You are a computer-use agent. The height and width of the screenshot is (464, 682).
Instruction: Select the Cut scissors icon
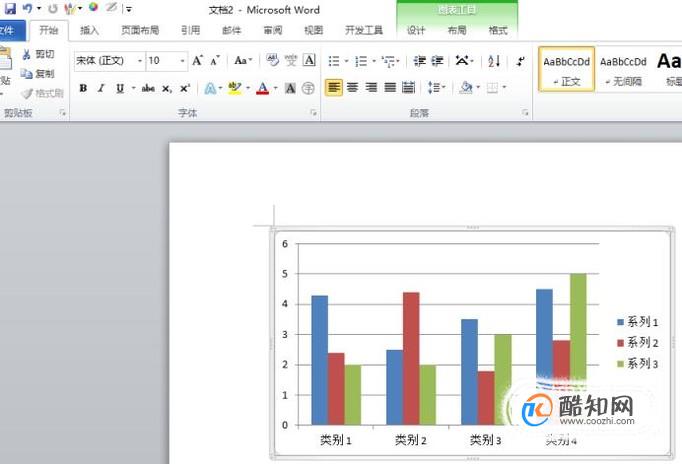[x=27, y=54]
